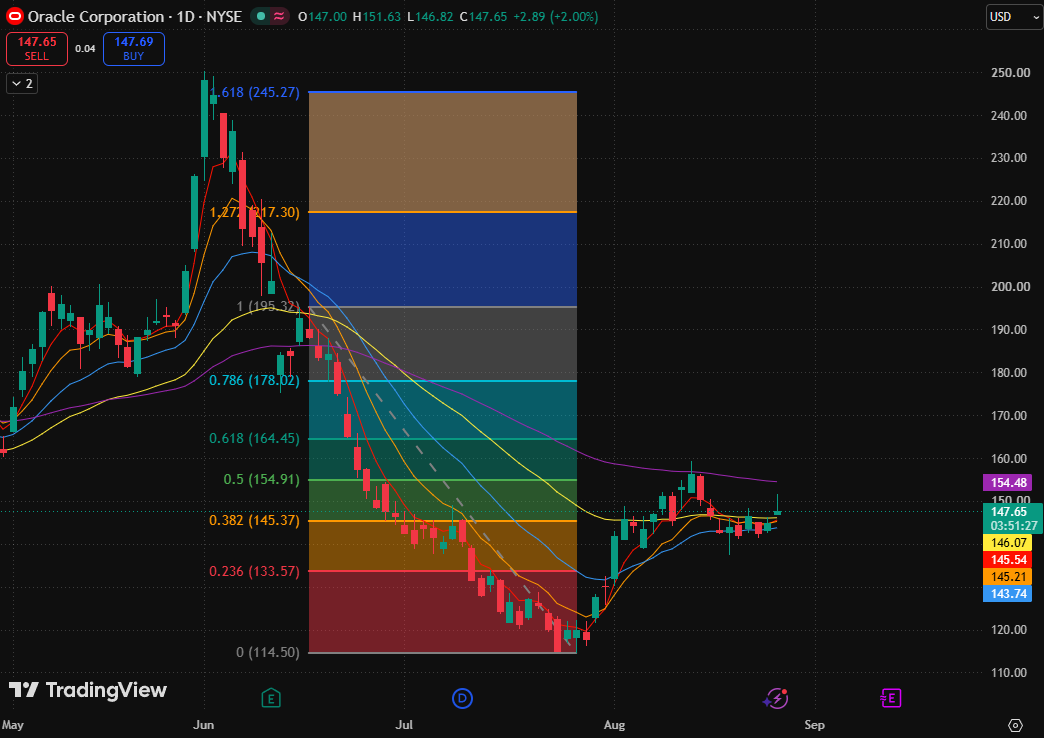Click the BUY 147.69 button
1044x738 pixels.
pyautogui.click(x=134, y=49)
